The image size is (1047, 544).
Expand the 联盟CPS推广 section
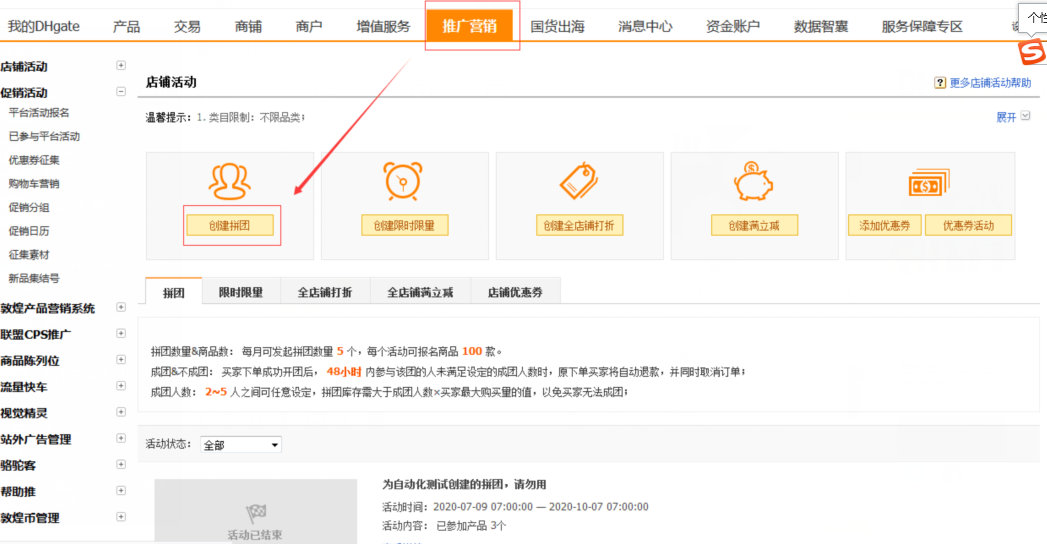coord(121,333)
